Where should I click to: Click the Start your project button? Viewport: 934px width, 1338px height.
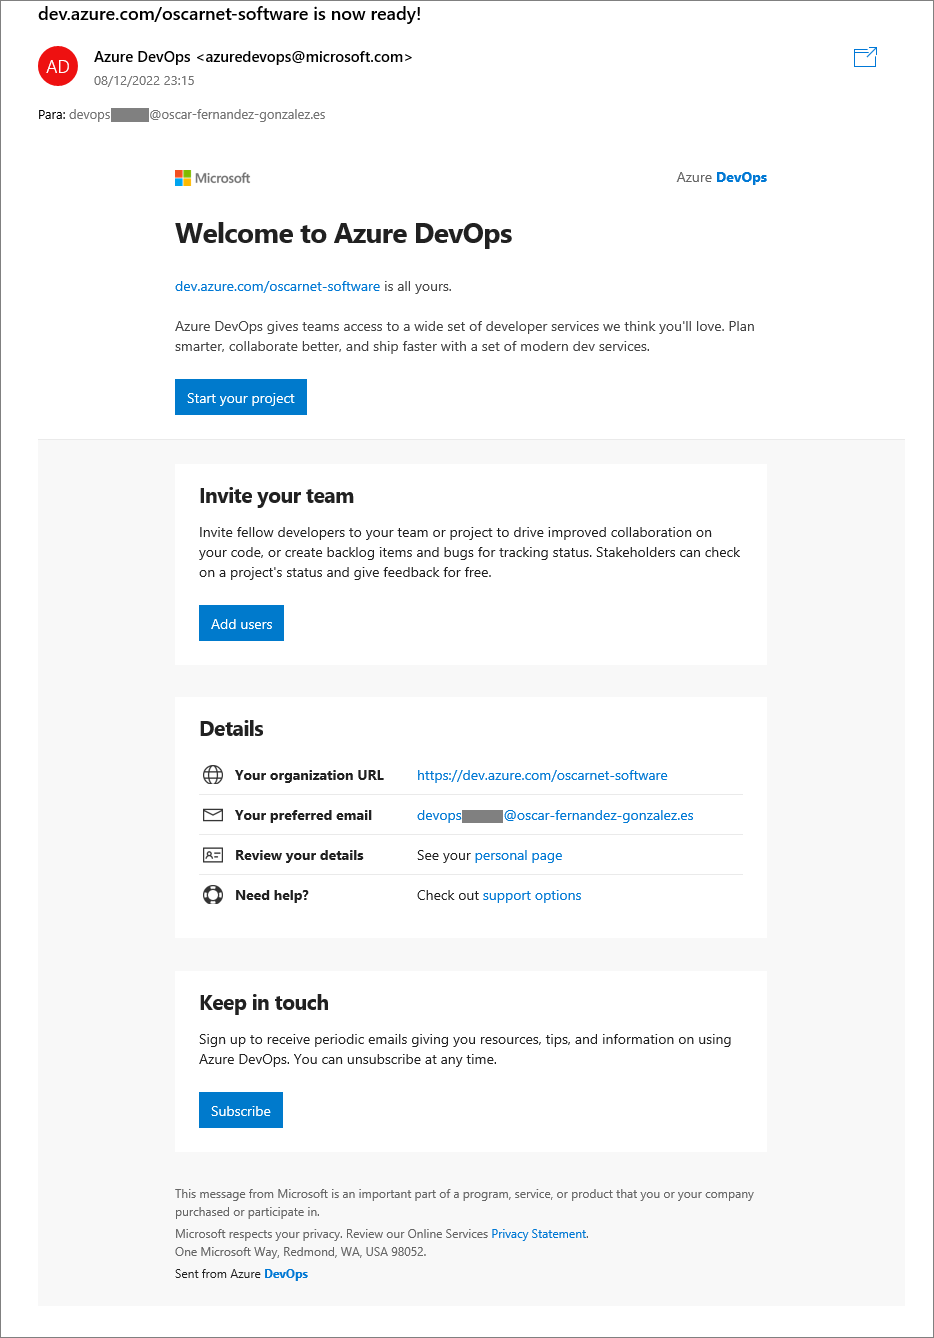pyautogui.click(x=241, y=397)
